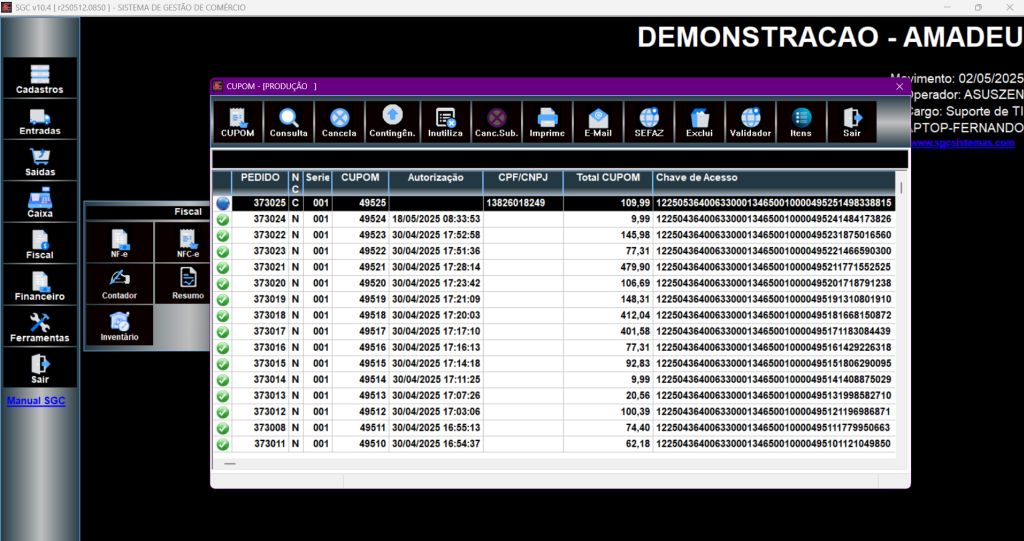Select authorization 30/04/2025 17:16:13
The image size is (1024, 541).
point(436,347)
